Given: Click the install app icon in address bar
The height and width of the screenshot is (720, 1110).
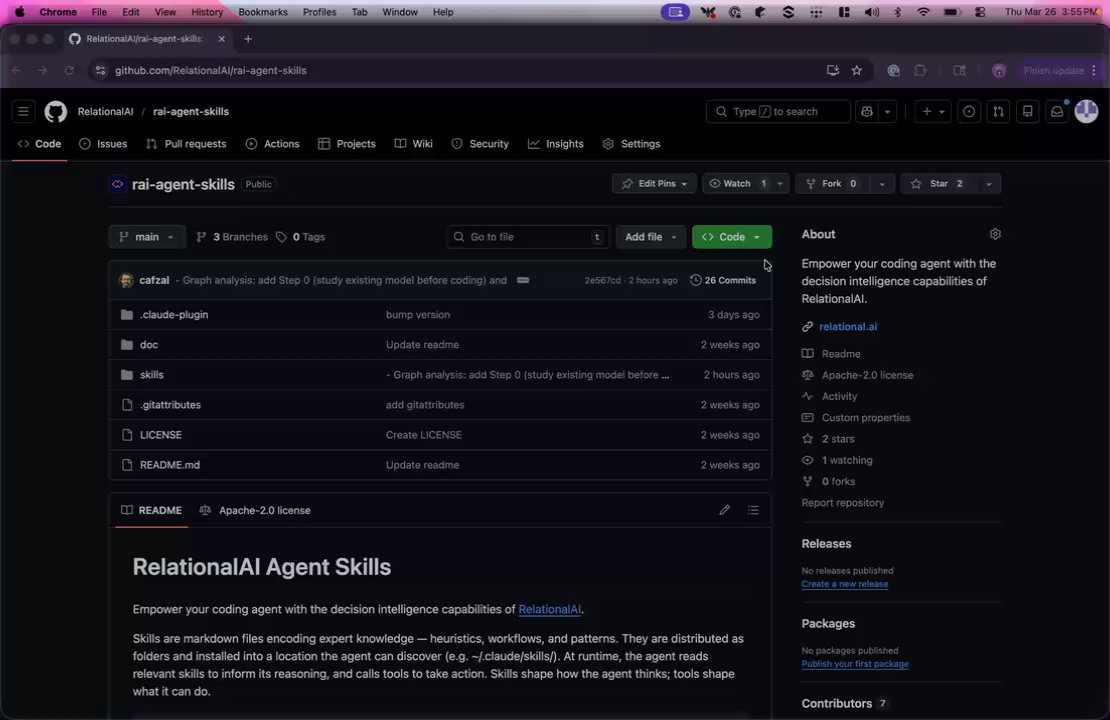Looking at the screenshot, I should [x=832, y=70].
